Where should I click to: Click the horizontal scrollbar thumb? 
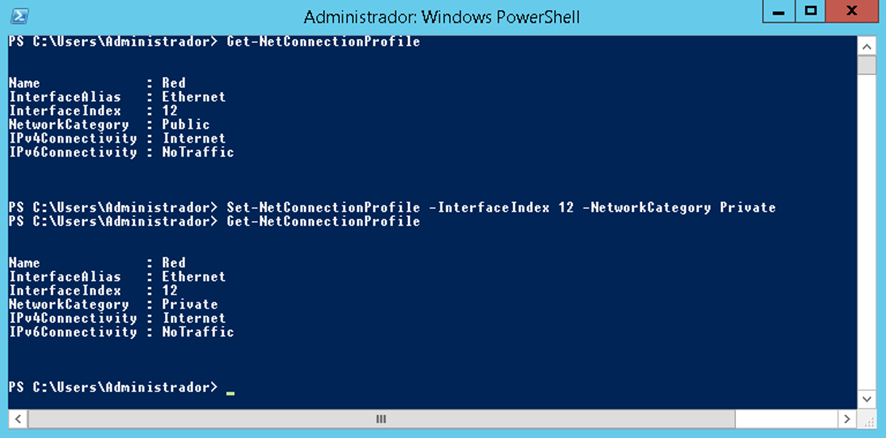pyautogui.click(x=381, y=419)
